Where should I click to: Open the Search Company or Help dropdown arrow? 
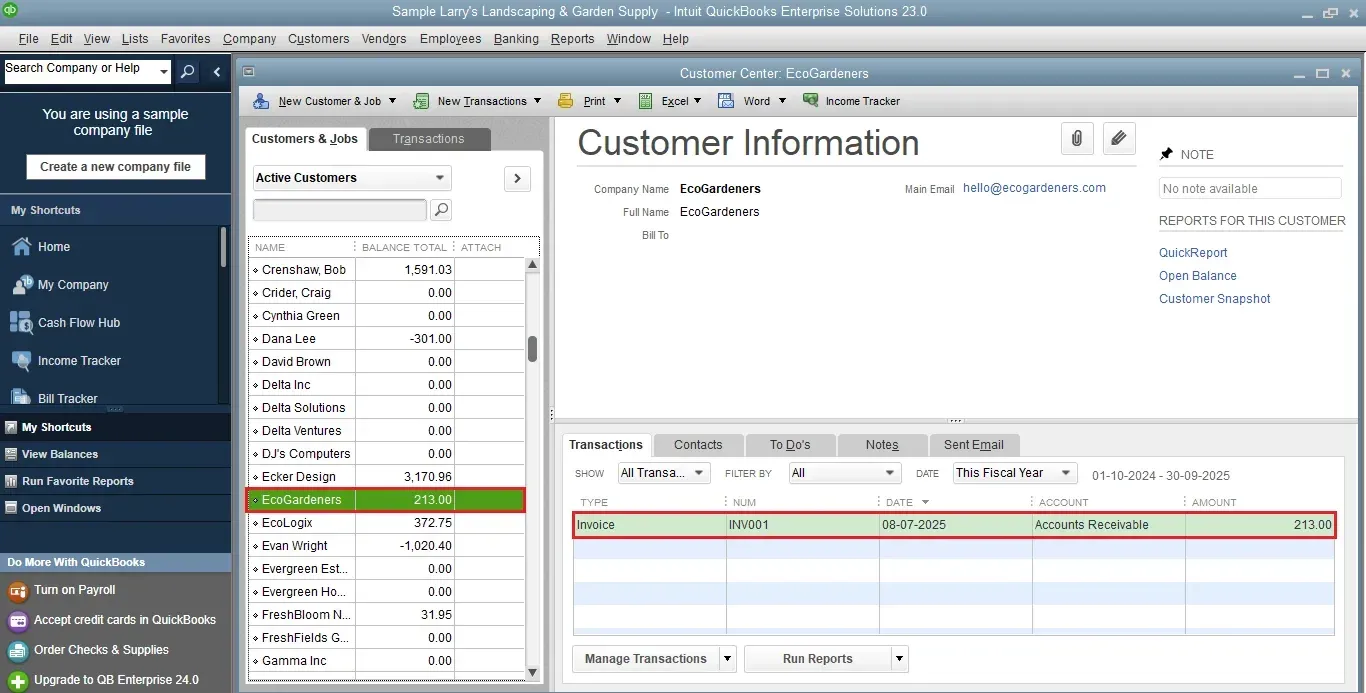coord(164,72)
